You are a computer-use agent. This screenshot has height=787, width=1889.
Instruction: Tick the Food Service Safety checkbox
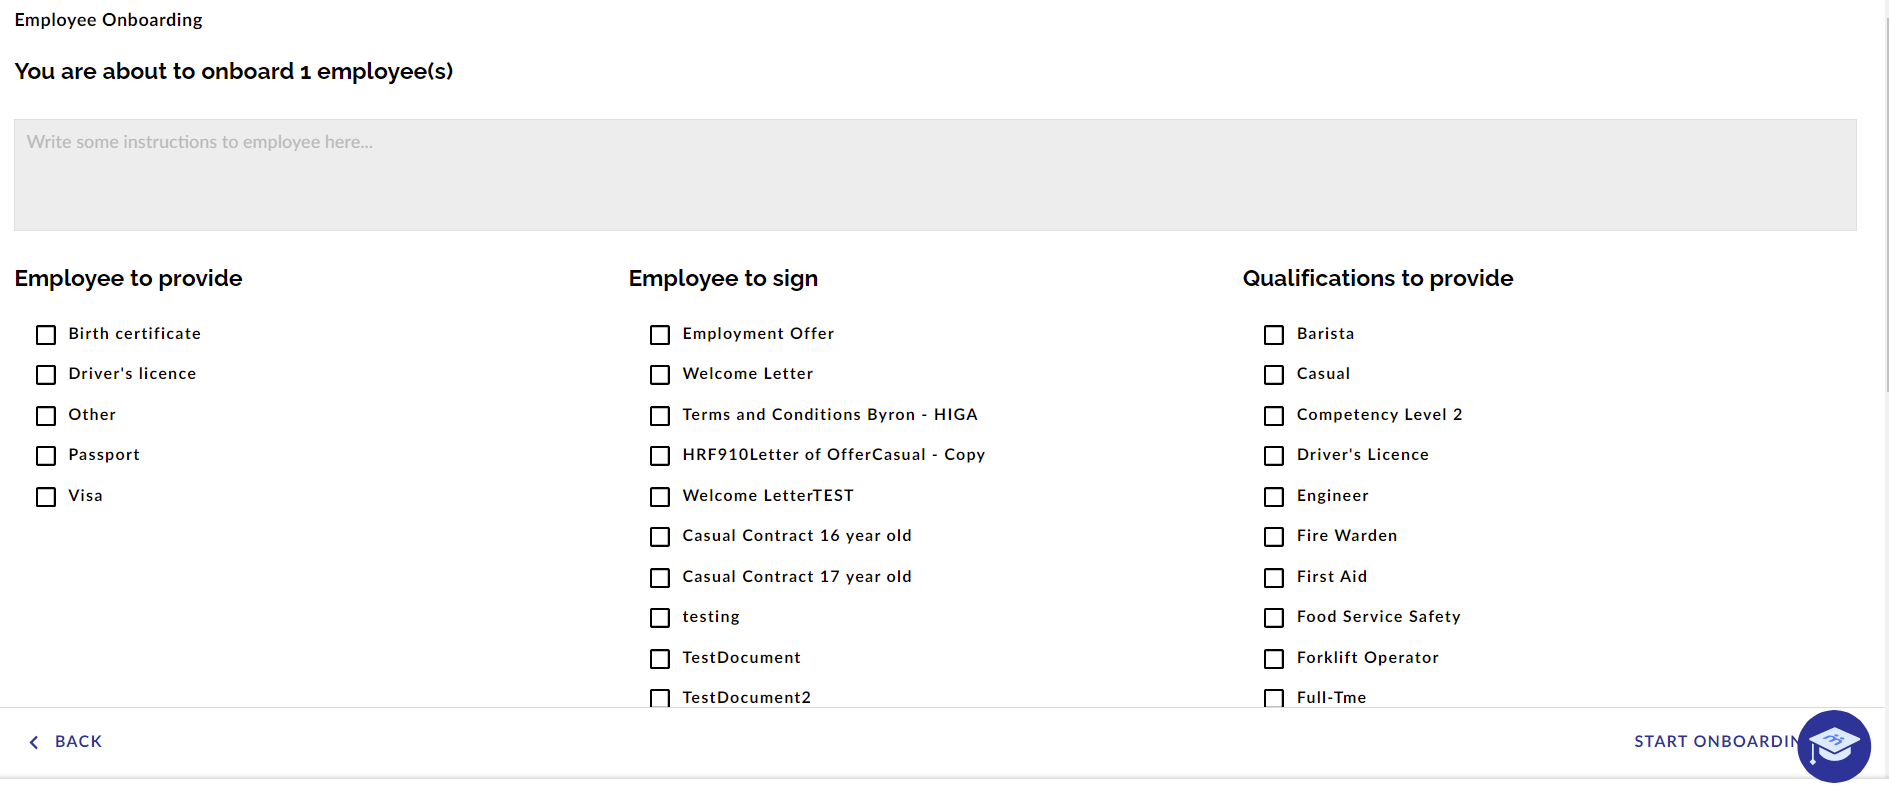(1274, 618)
